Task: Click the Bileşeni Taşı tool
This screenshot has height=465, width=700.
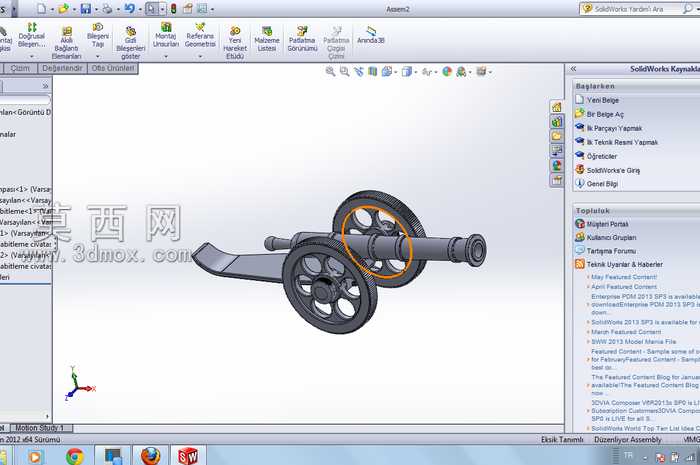Action: click(98, 35)
